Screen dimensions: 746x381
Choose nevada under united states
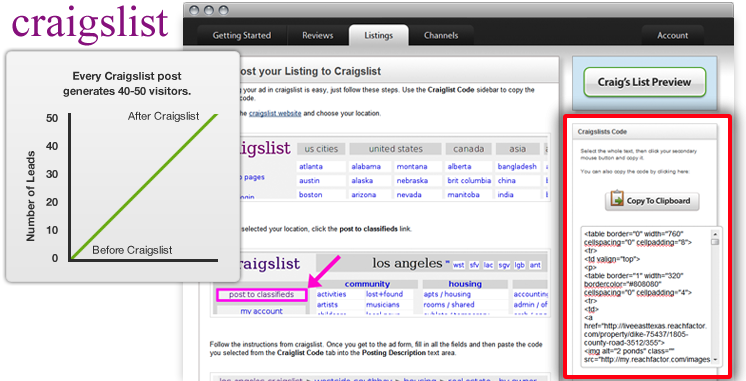tap(409, 195)
